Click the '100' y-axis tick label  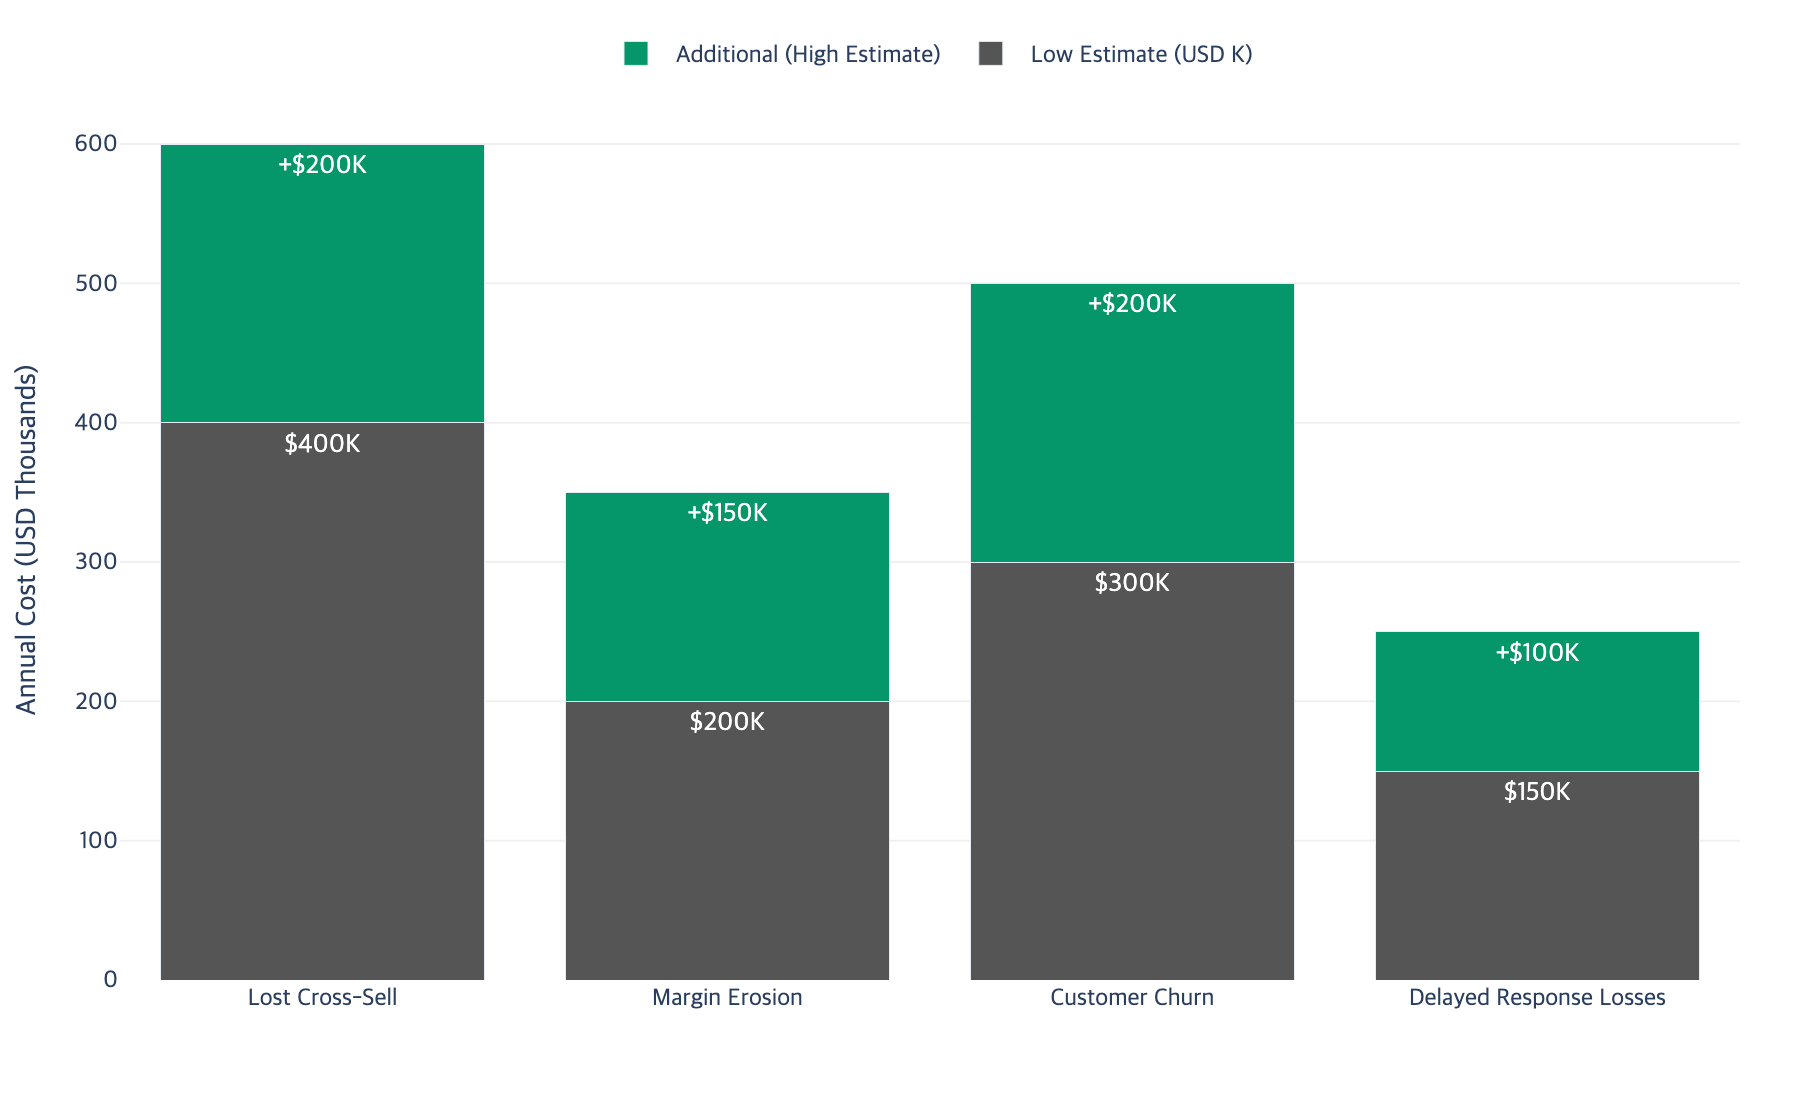(97, 840)
